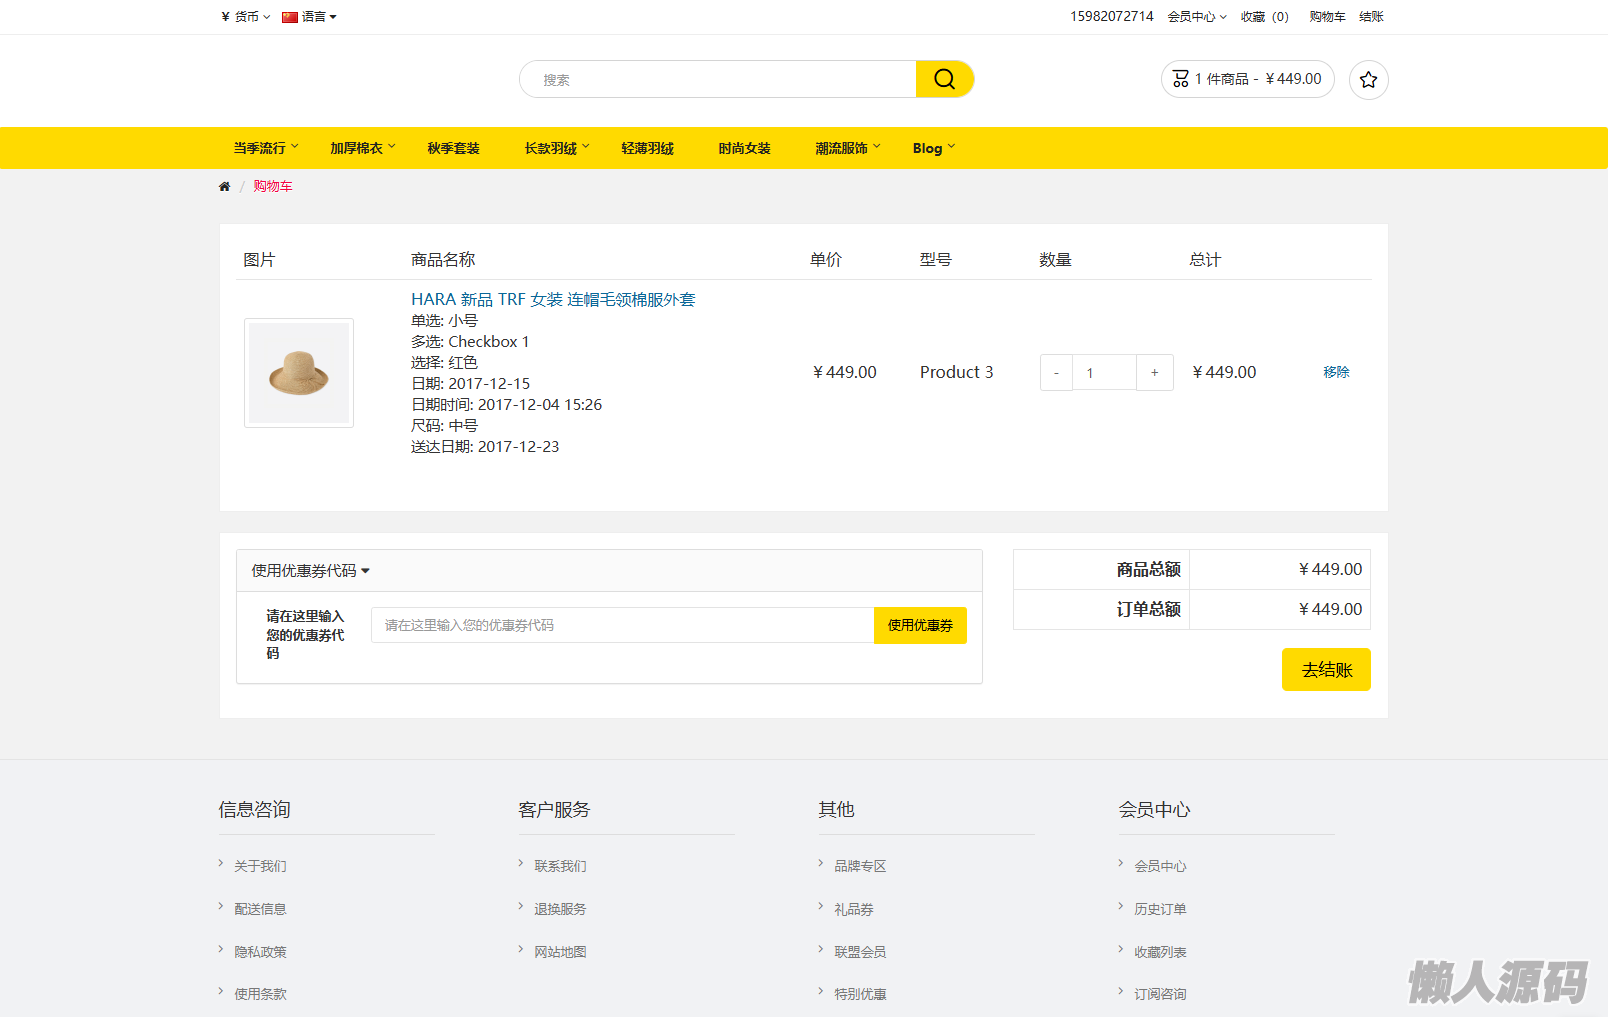Click the search text box
Image resolution: width=1608 pixels, height=1017 pixels.
coord(717,80)
